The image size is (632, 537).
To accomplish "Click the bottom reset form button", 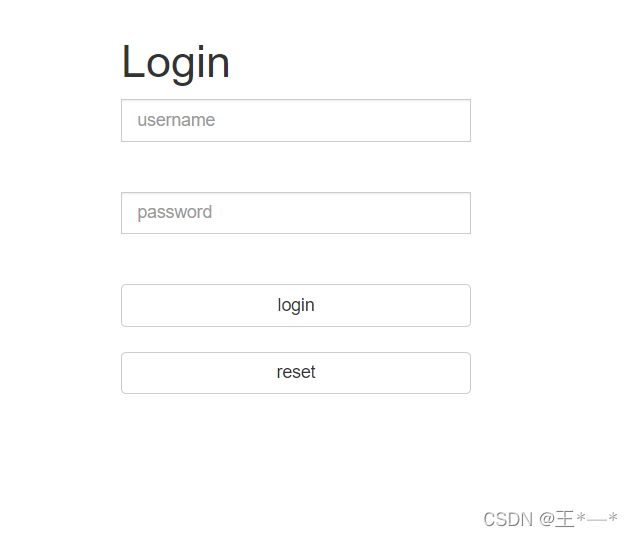I will tap(296, 373).
